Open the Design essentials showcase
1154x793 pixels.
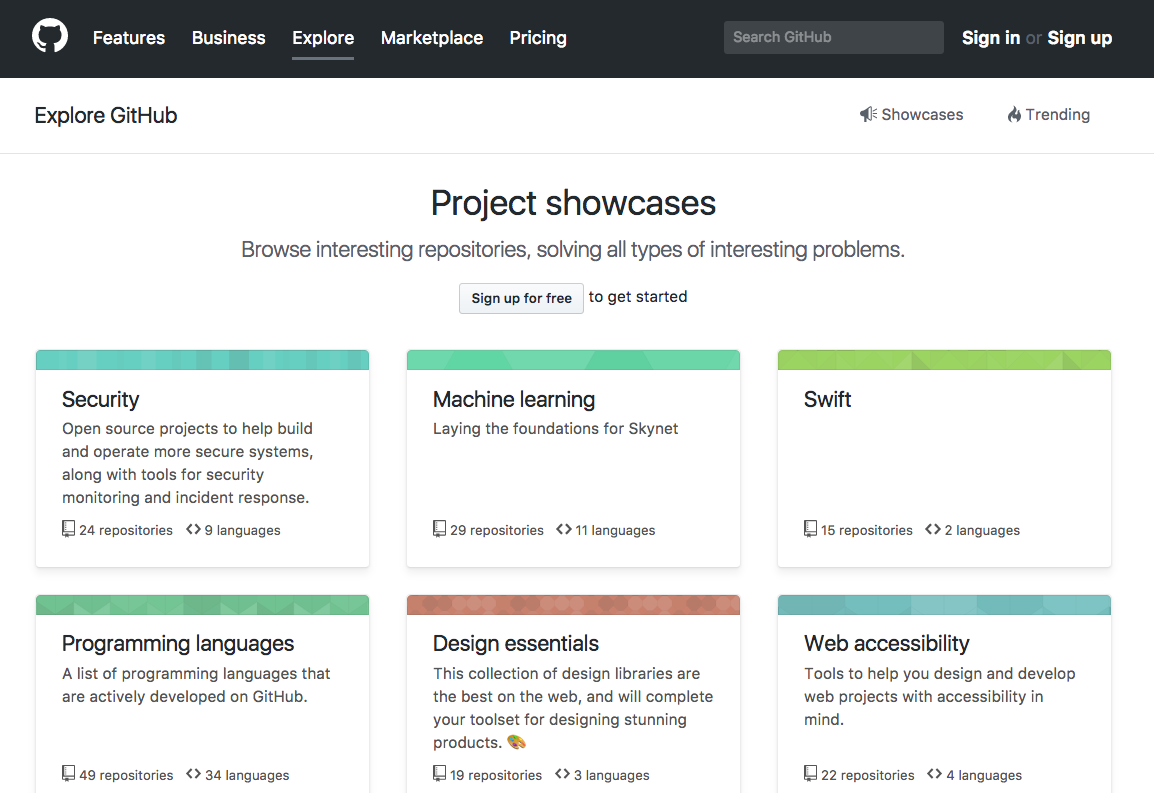pos(516,644)
